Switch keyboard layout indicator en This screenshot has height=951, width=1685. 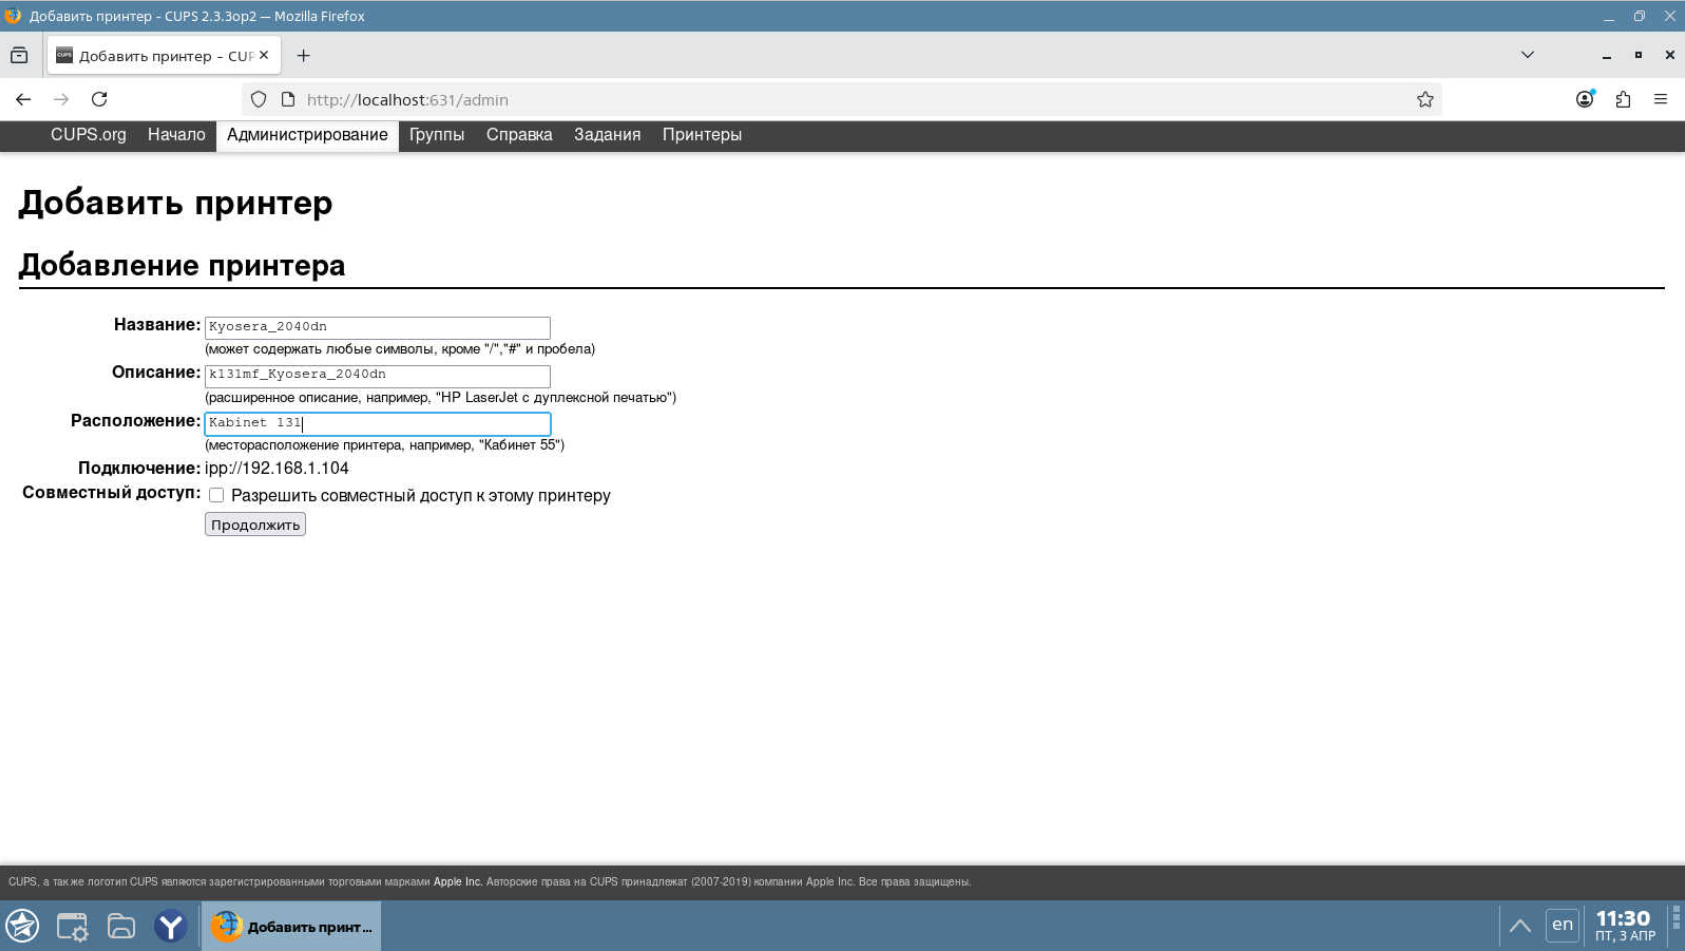1562,924
